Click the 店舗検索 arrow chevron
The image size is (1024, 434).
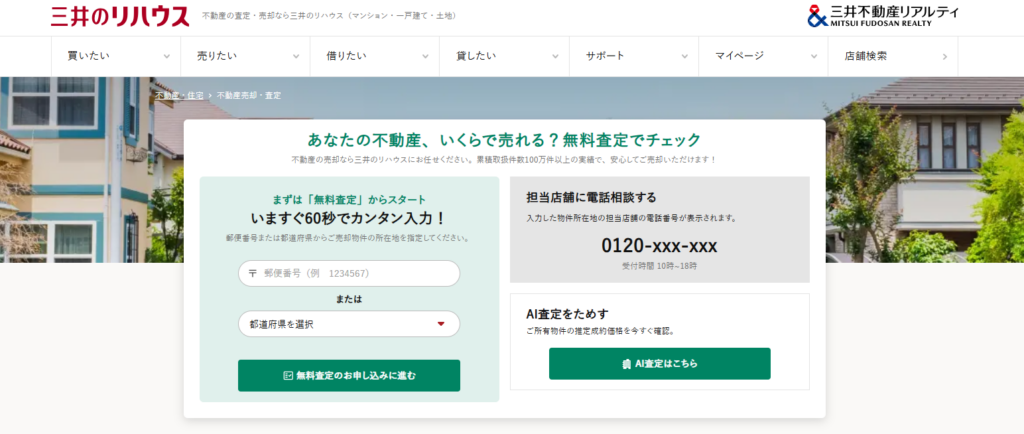point(944,57)
